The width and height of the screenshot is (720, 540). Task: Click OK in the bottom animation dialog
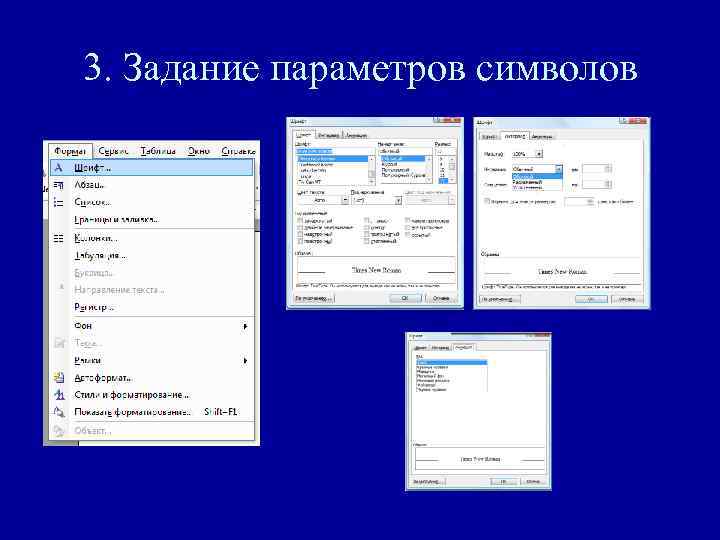coord(503,482)
